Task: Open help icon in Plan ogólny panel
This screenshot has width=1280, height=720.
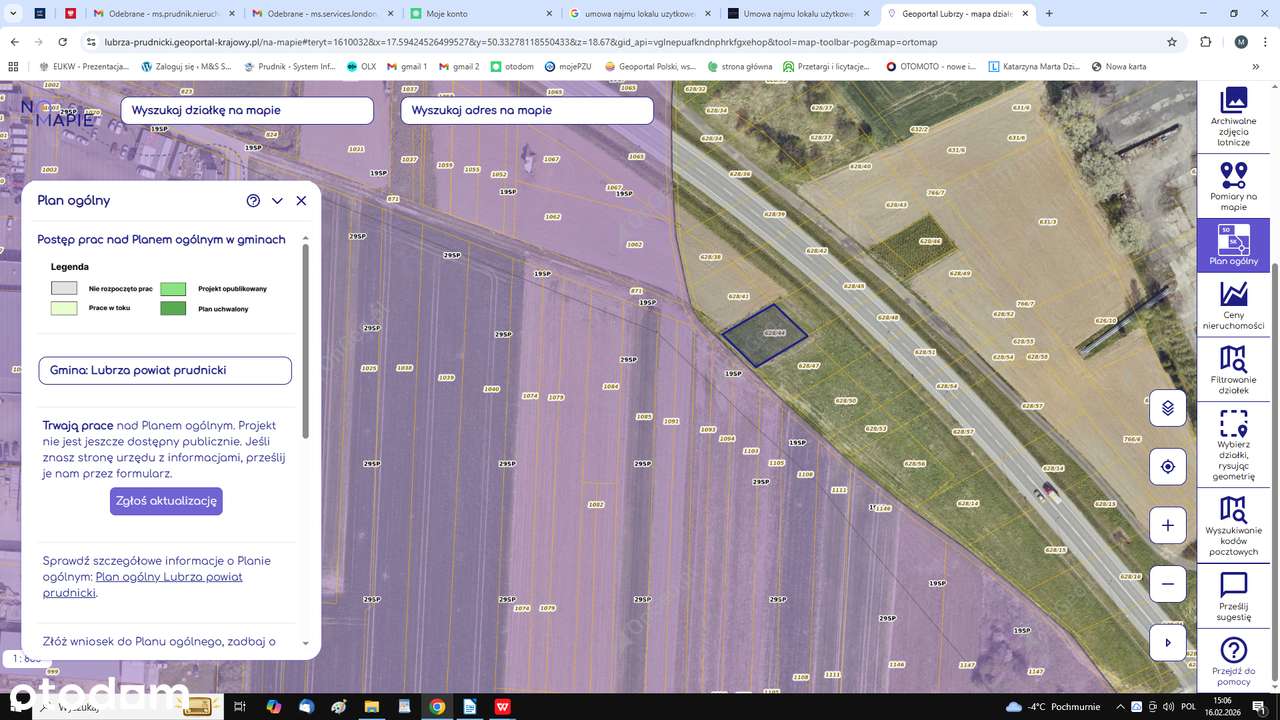Action: [x=253, y=200]
